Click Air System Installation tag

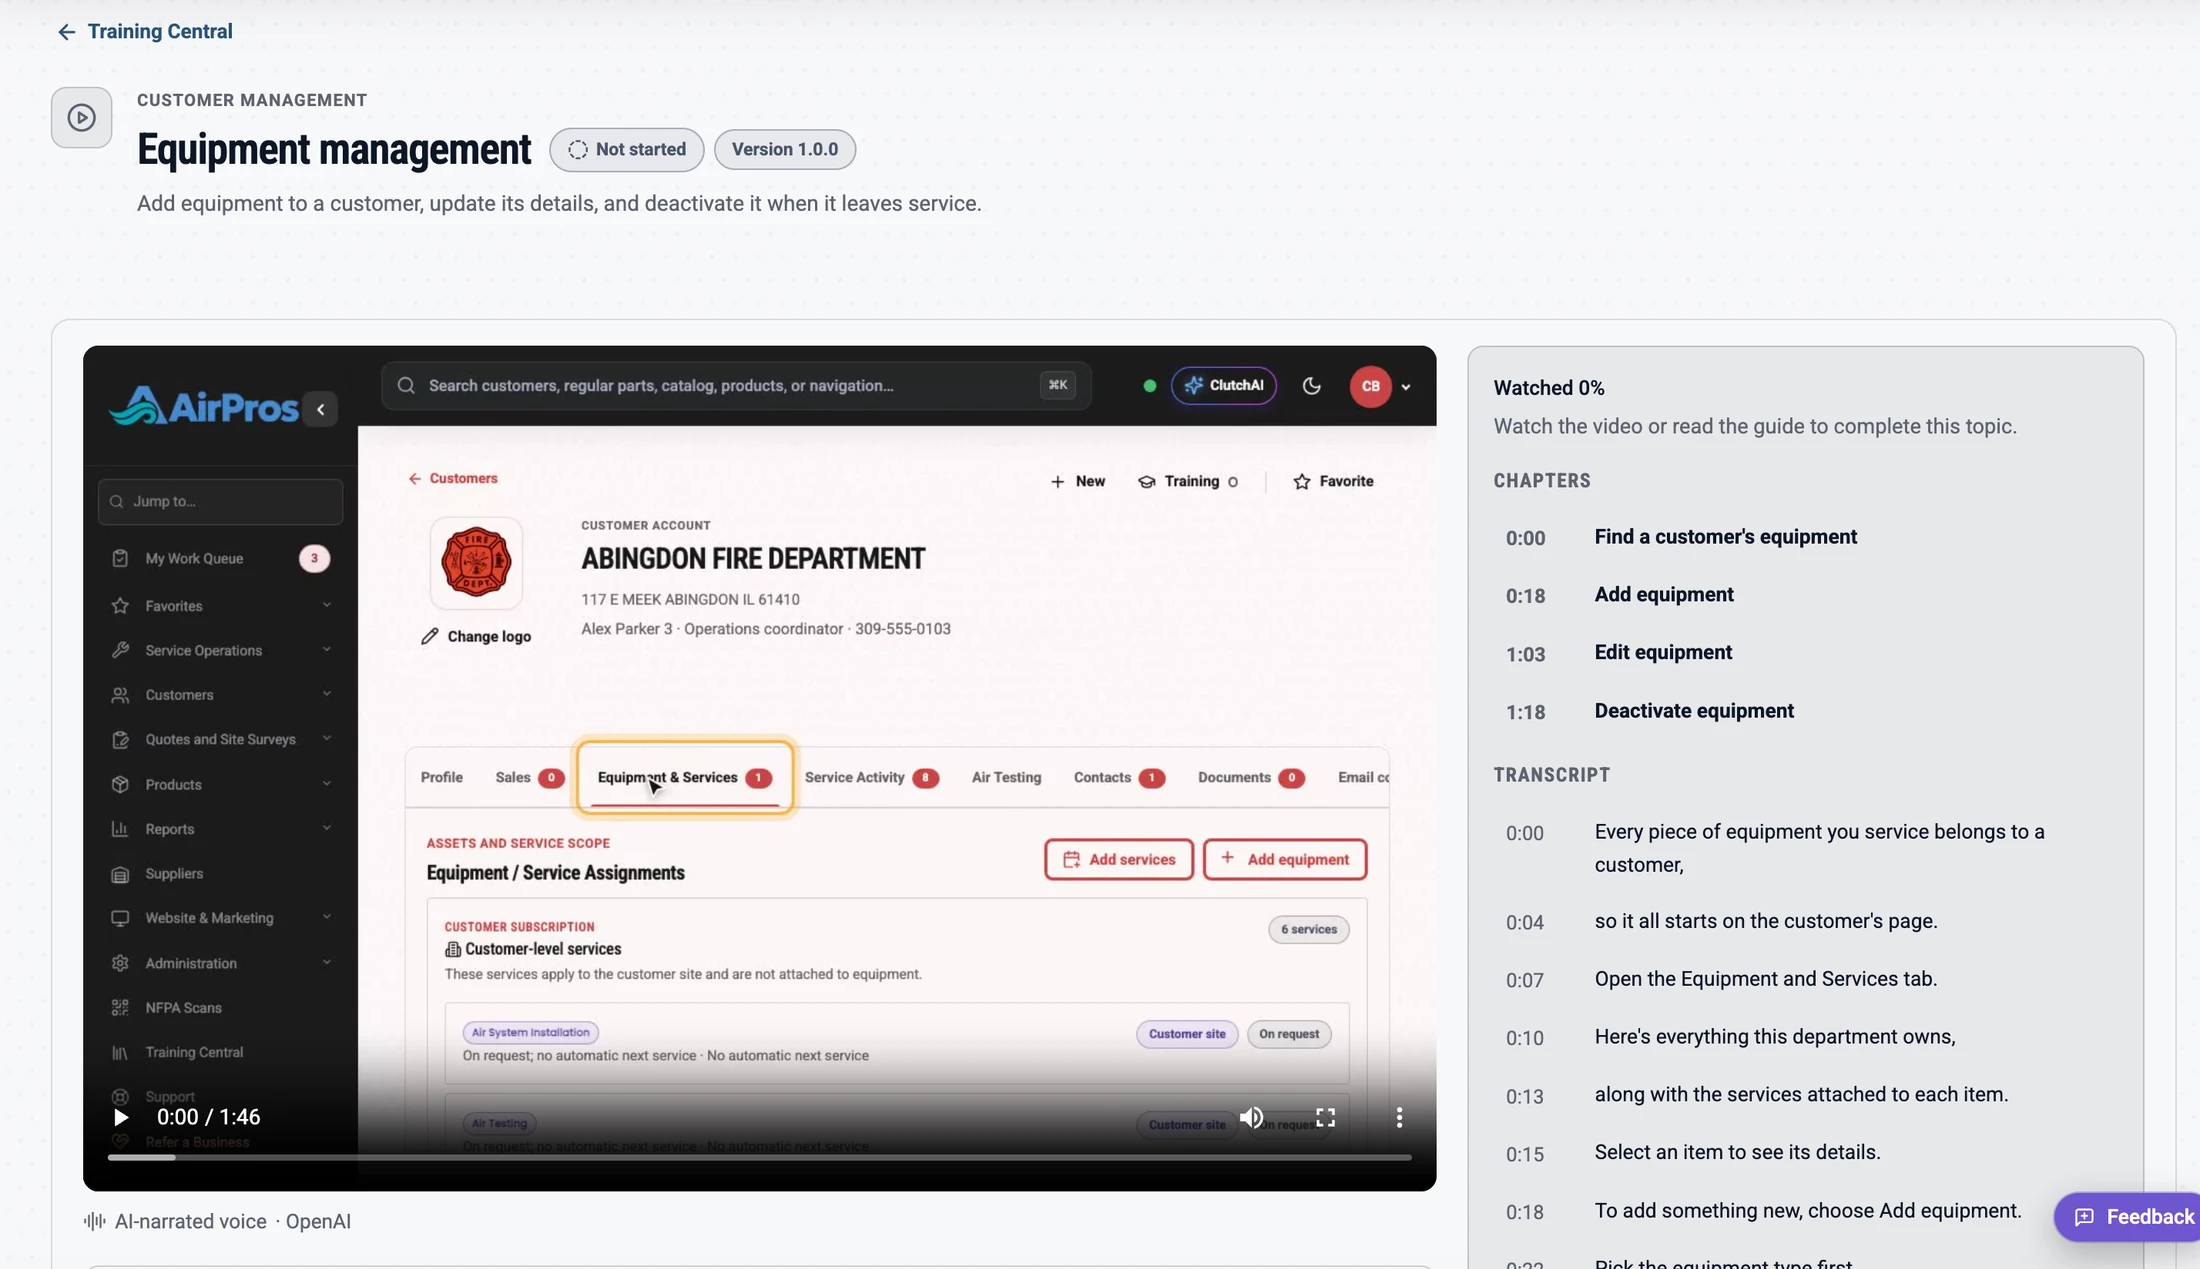[x=531, y=1032]
